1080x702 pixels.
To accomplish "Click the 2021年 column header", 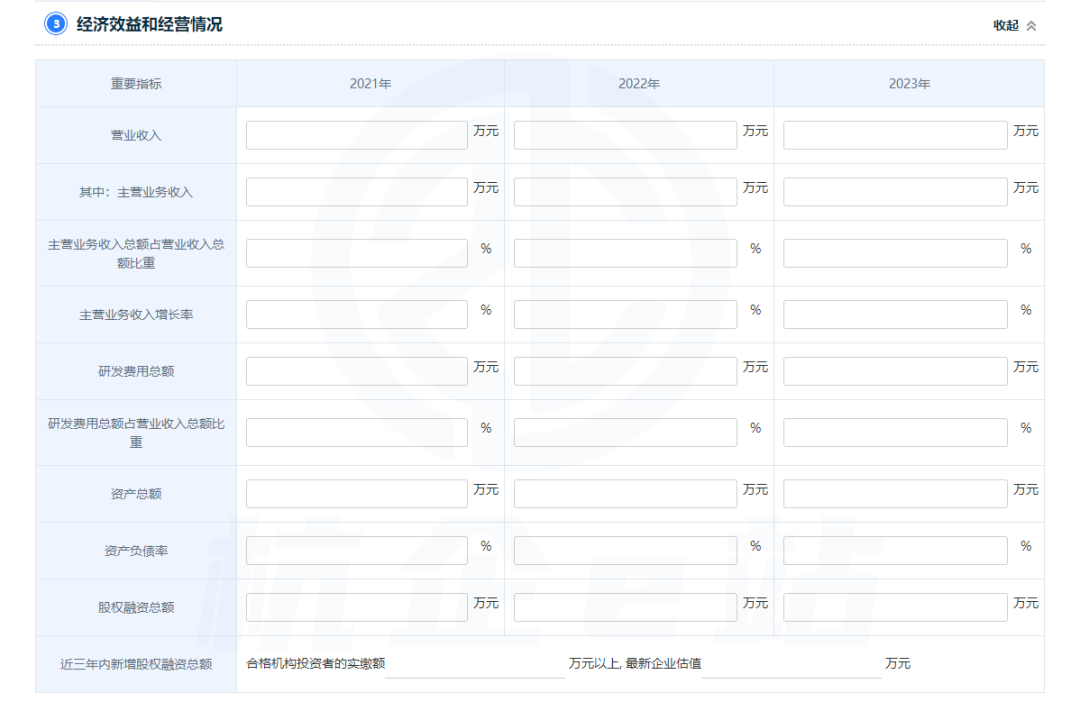I will pos(371,84).
